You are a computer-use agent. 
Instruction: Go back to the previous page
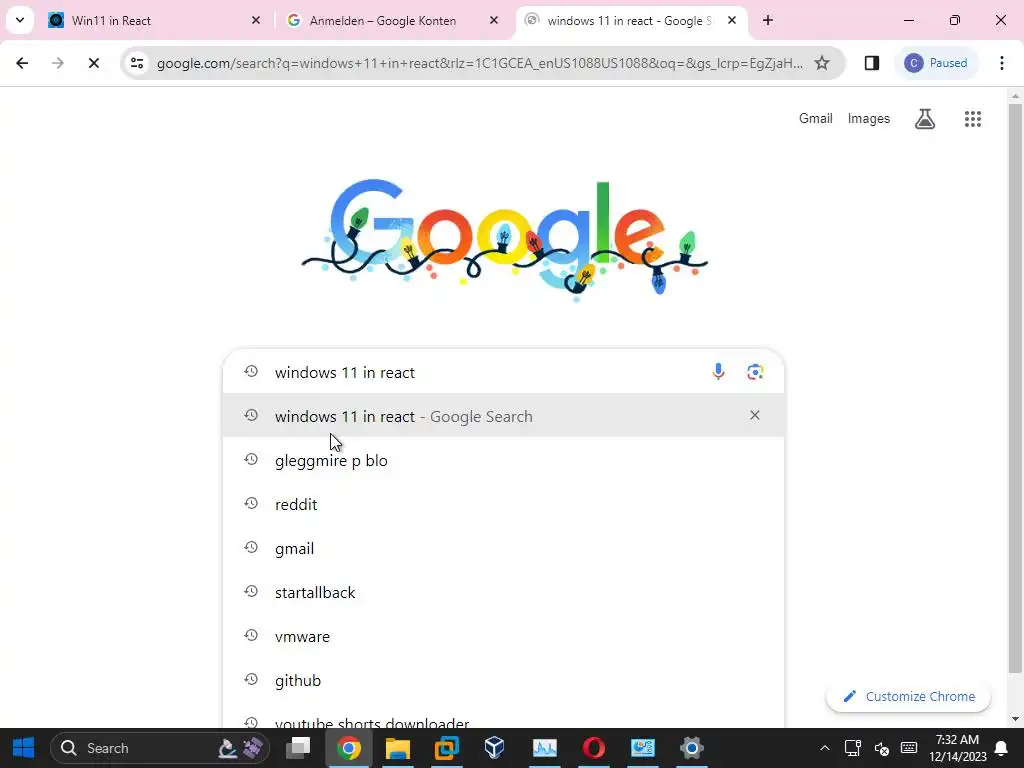22,63
